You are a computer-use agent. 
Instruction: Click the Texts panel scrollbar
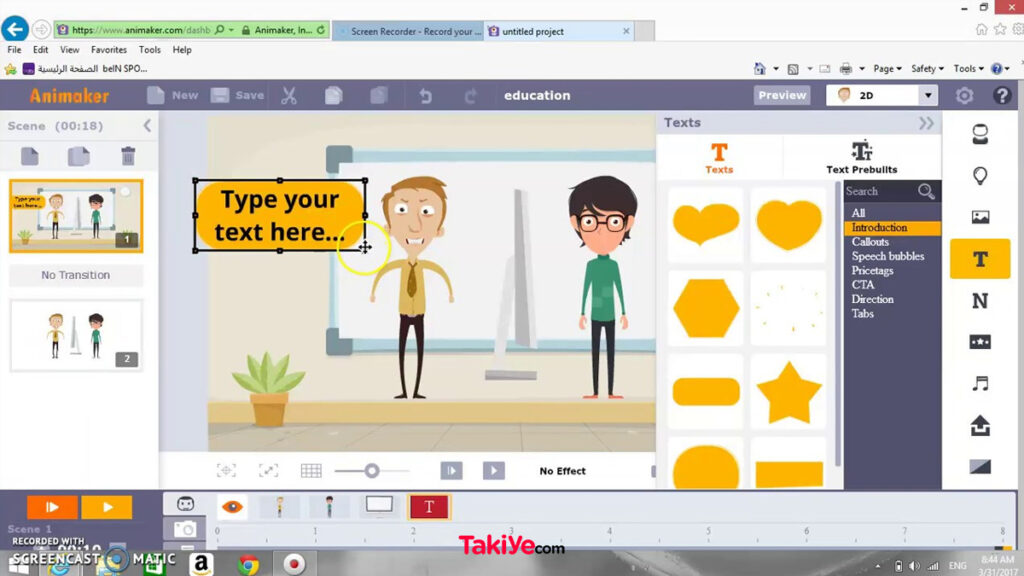(839, 325)
